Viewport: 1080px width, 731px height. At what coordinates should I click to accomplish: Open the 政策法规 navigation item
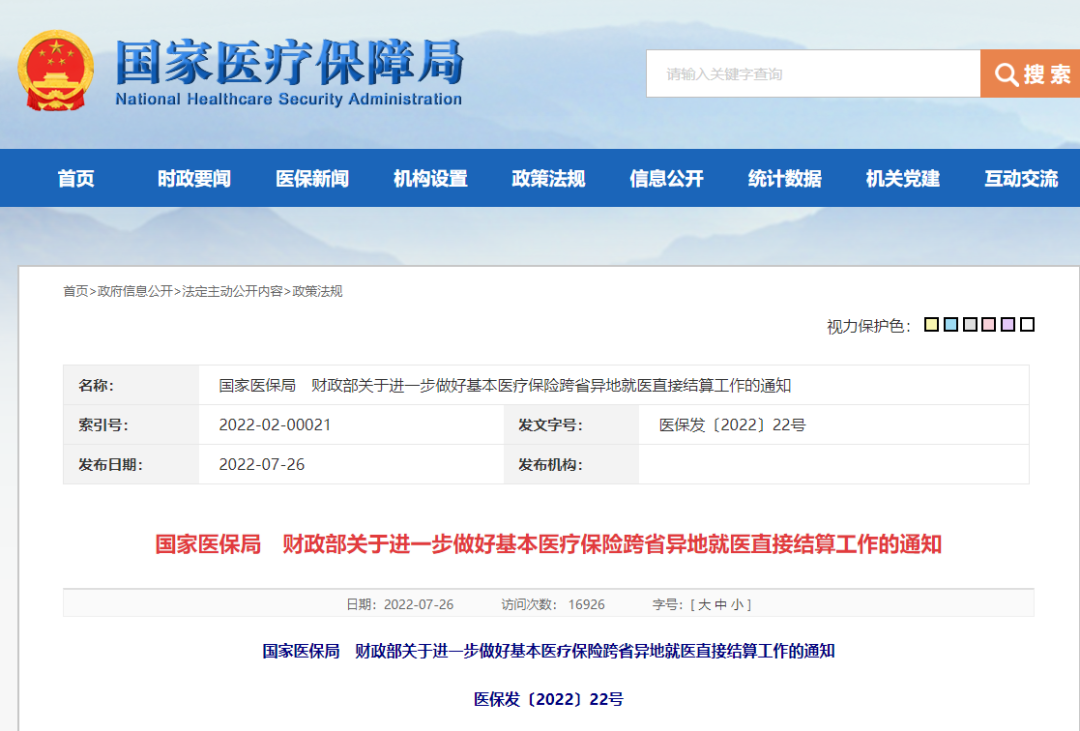pyautogui.click(x=548, y=178)
